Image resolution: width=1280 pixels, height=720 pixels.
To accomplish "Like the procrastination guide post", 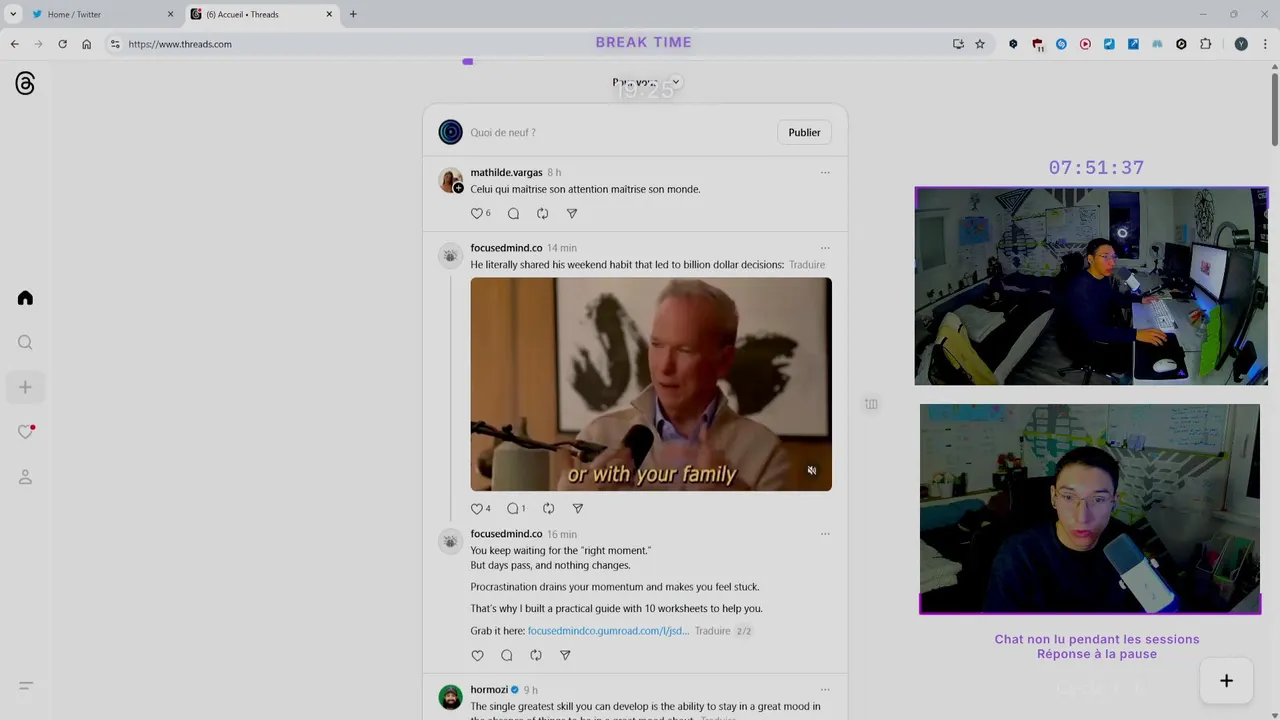I will 477,655.
